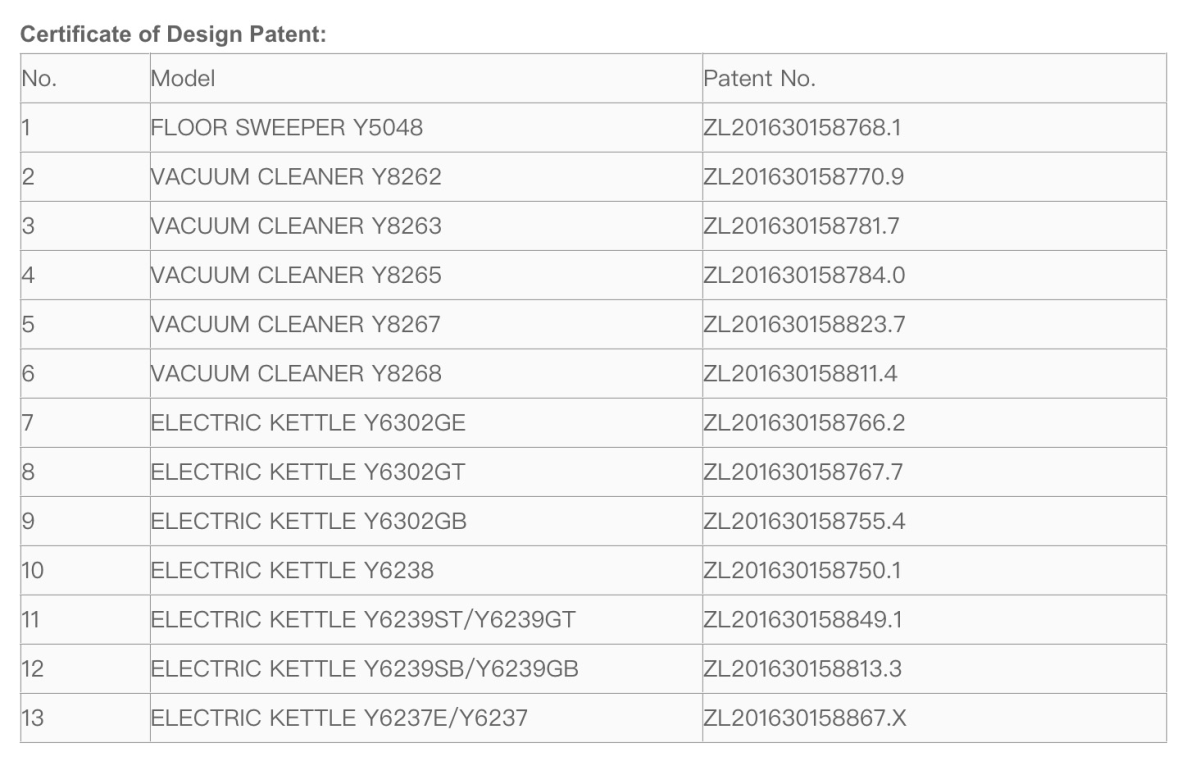This screenshot has height=766, width=1200.
Task: Click patent number ZL201630158767.7
Action: (804, 472)
